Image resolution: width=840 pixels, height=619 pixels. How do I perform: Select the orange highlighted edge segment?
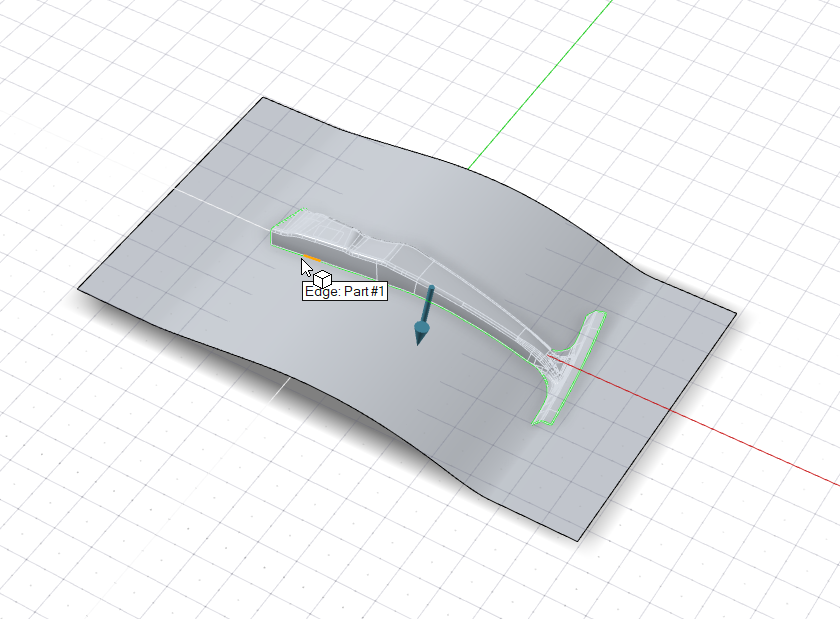(312, 258)
